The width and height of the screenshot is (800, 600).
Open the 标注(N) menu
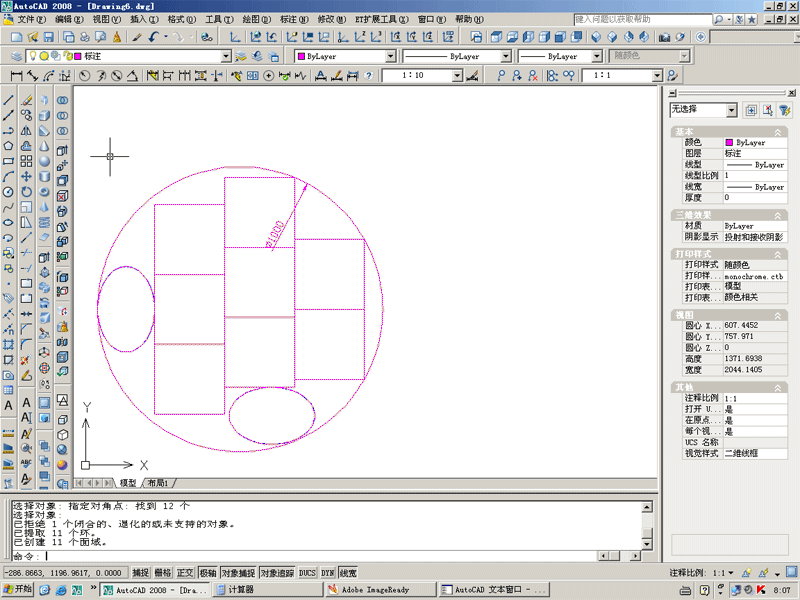coord(294,19)
